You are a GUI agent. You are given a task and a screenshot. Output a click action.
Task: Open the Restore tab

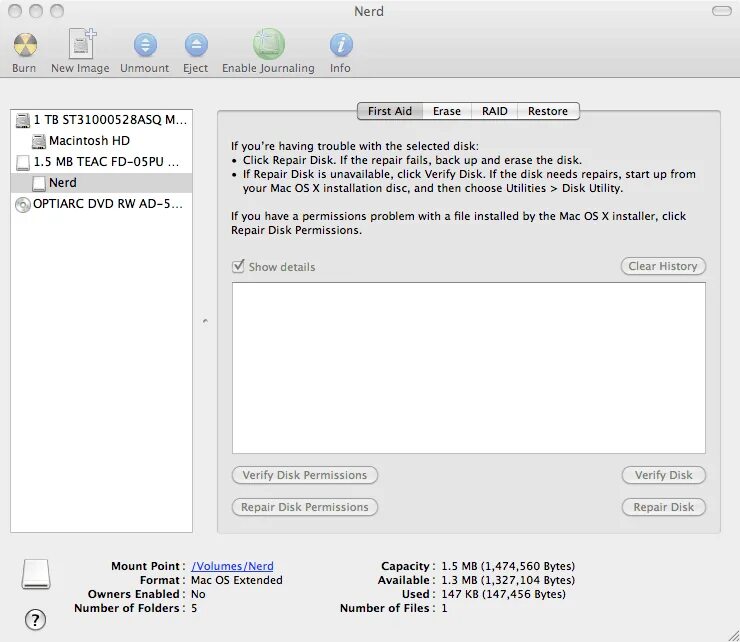pyautogui.click(x=548, y=111)
